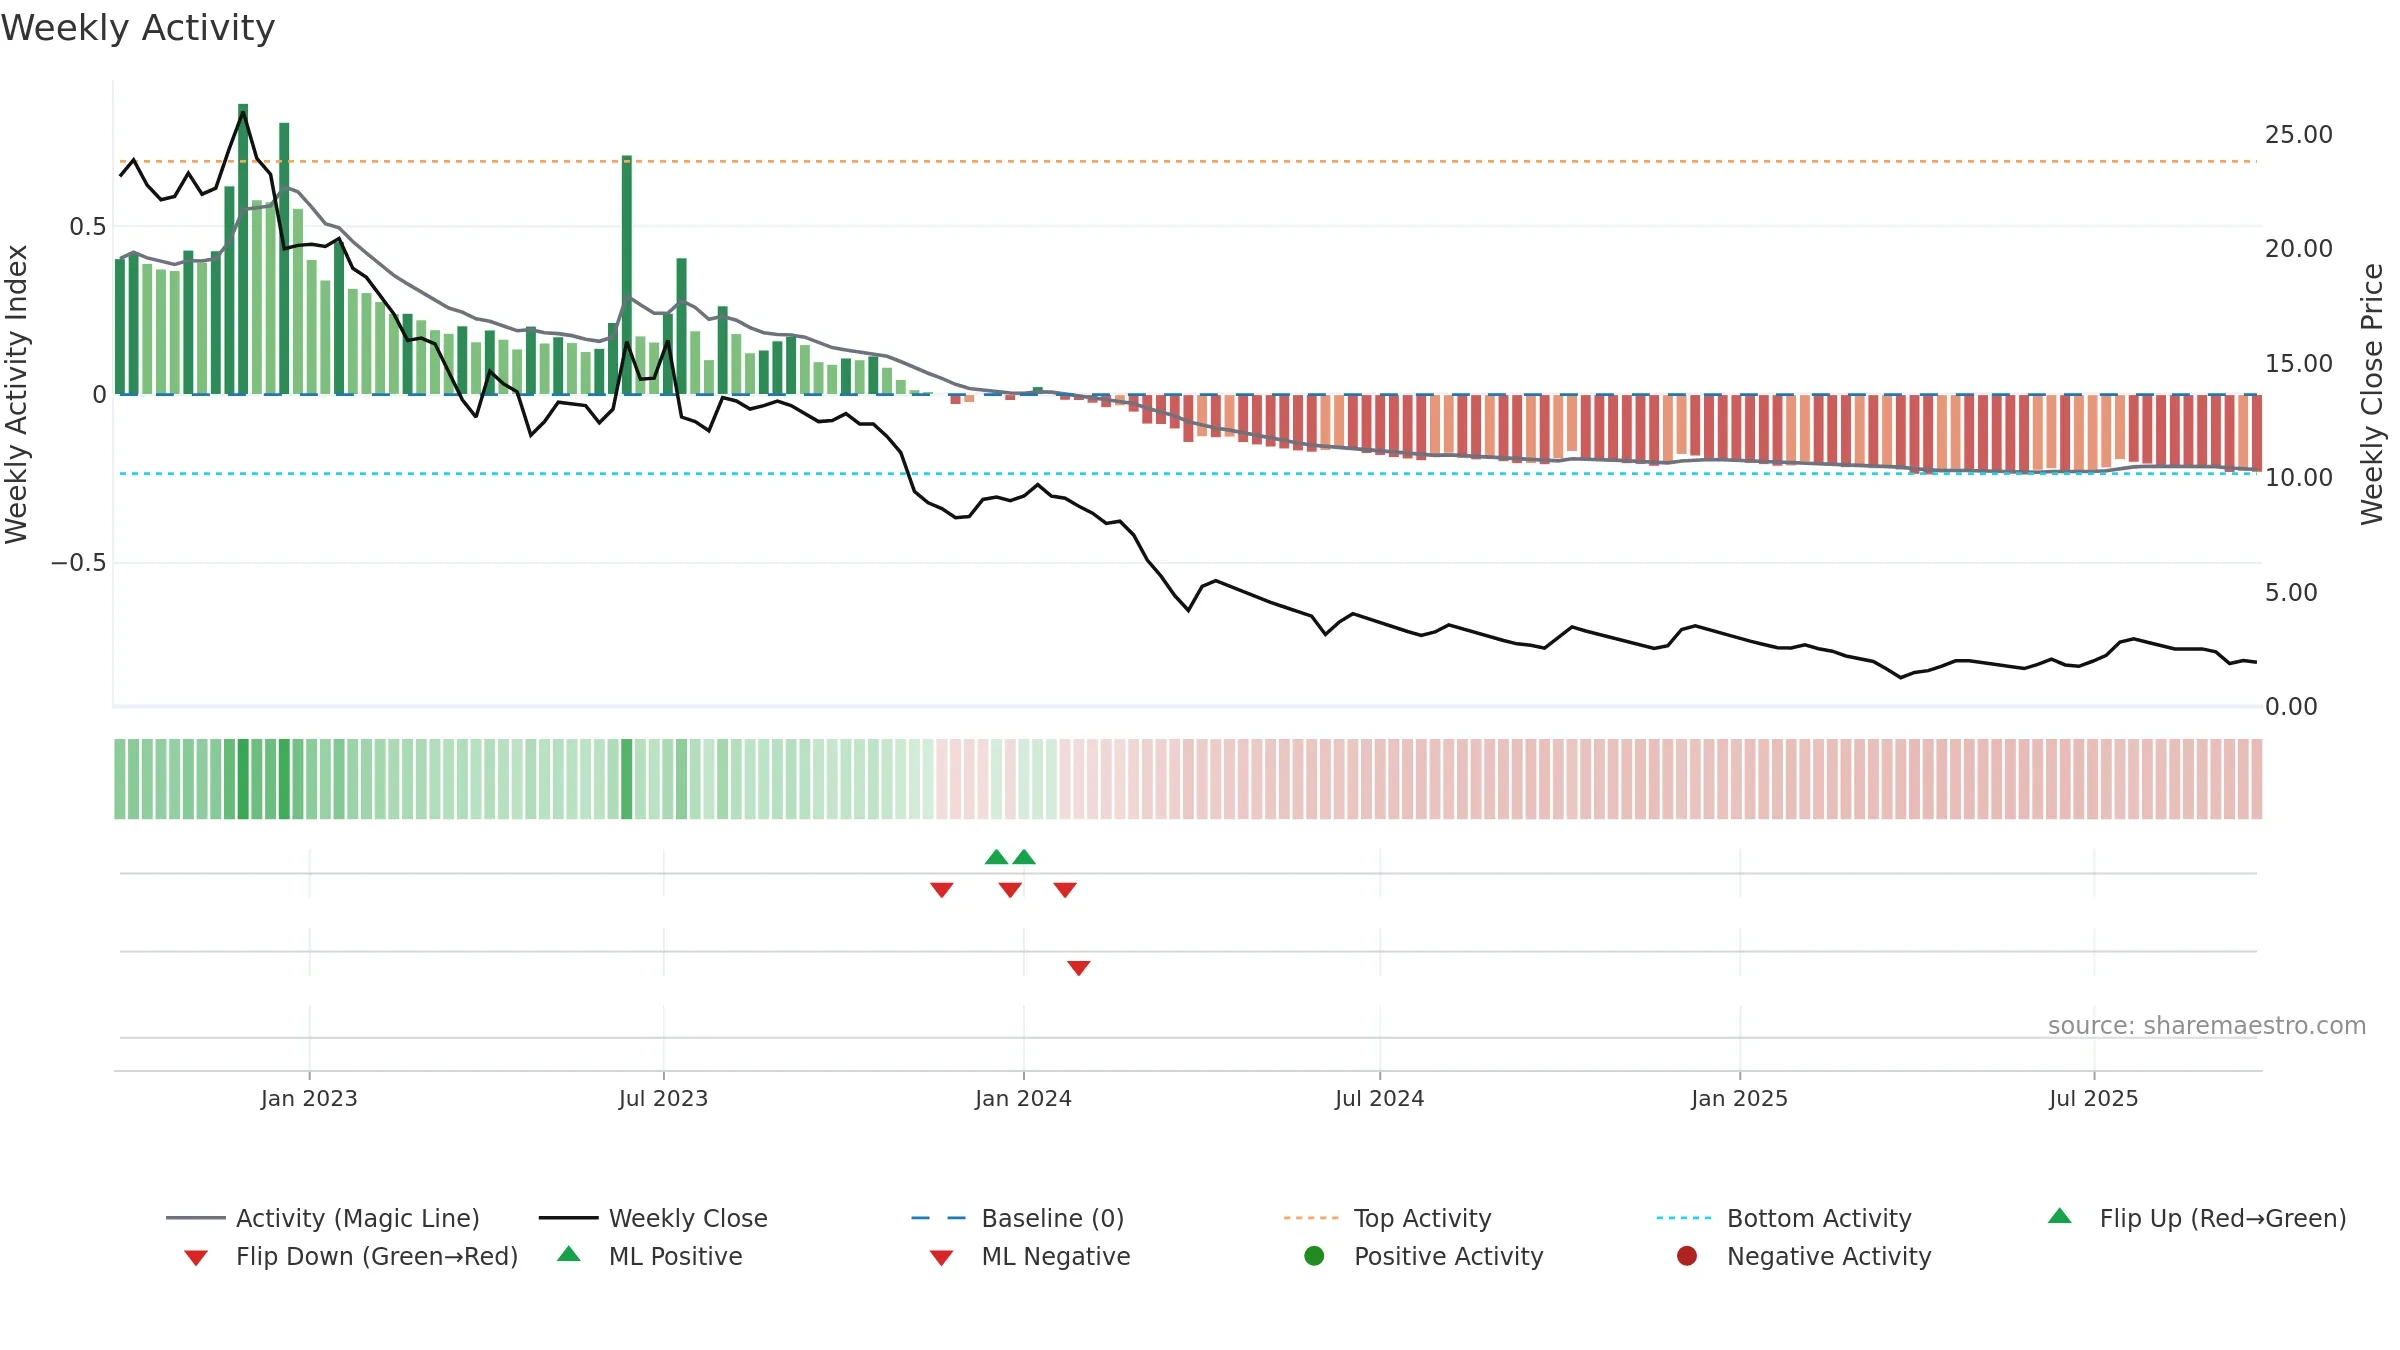The height and width of the screenshot is (1350, 2400).
Task: Toggle the Baseline (0) legend entry
Action: tap(1018, 1218)
